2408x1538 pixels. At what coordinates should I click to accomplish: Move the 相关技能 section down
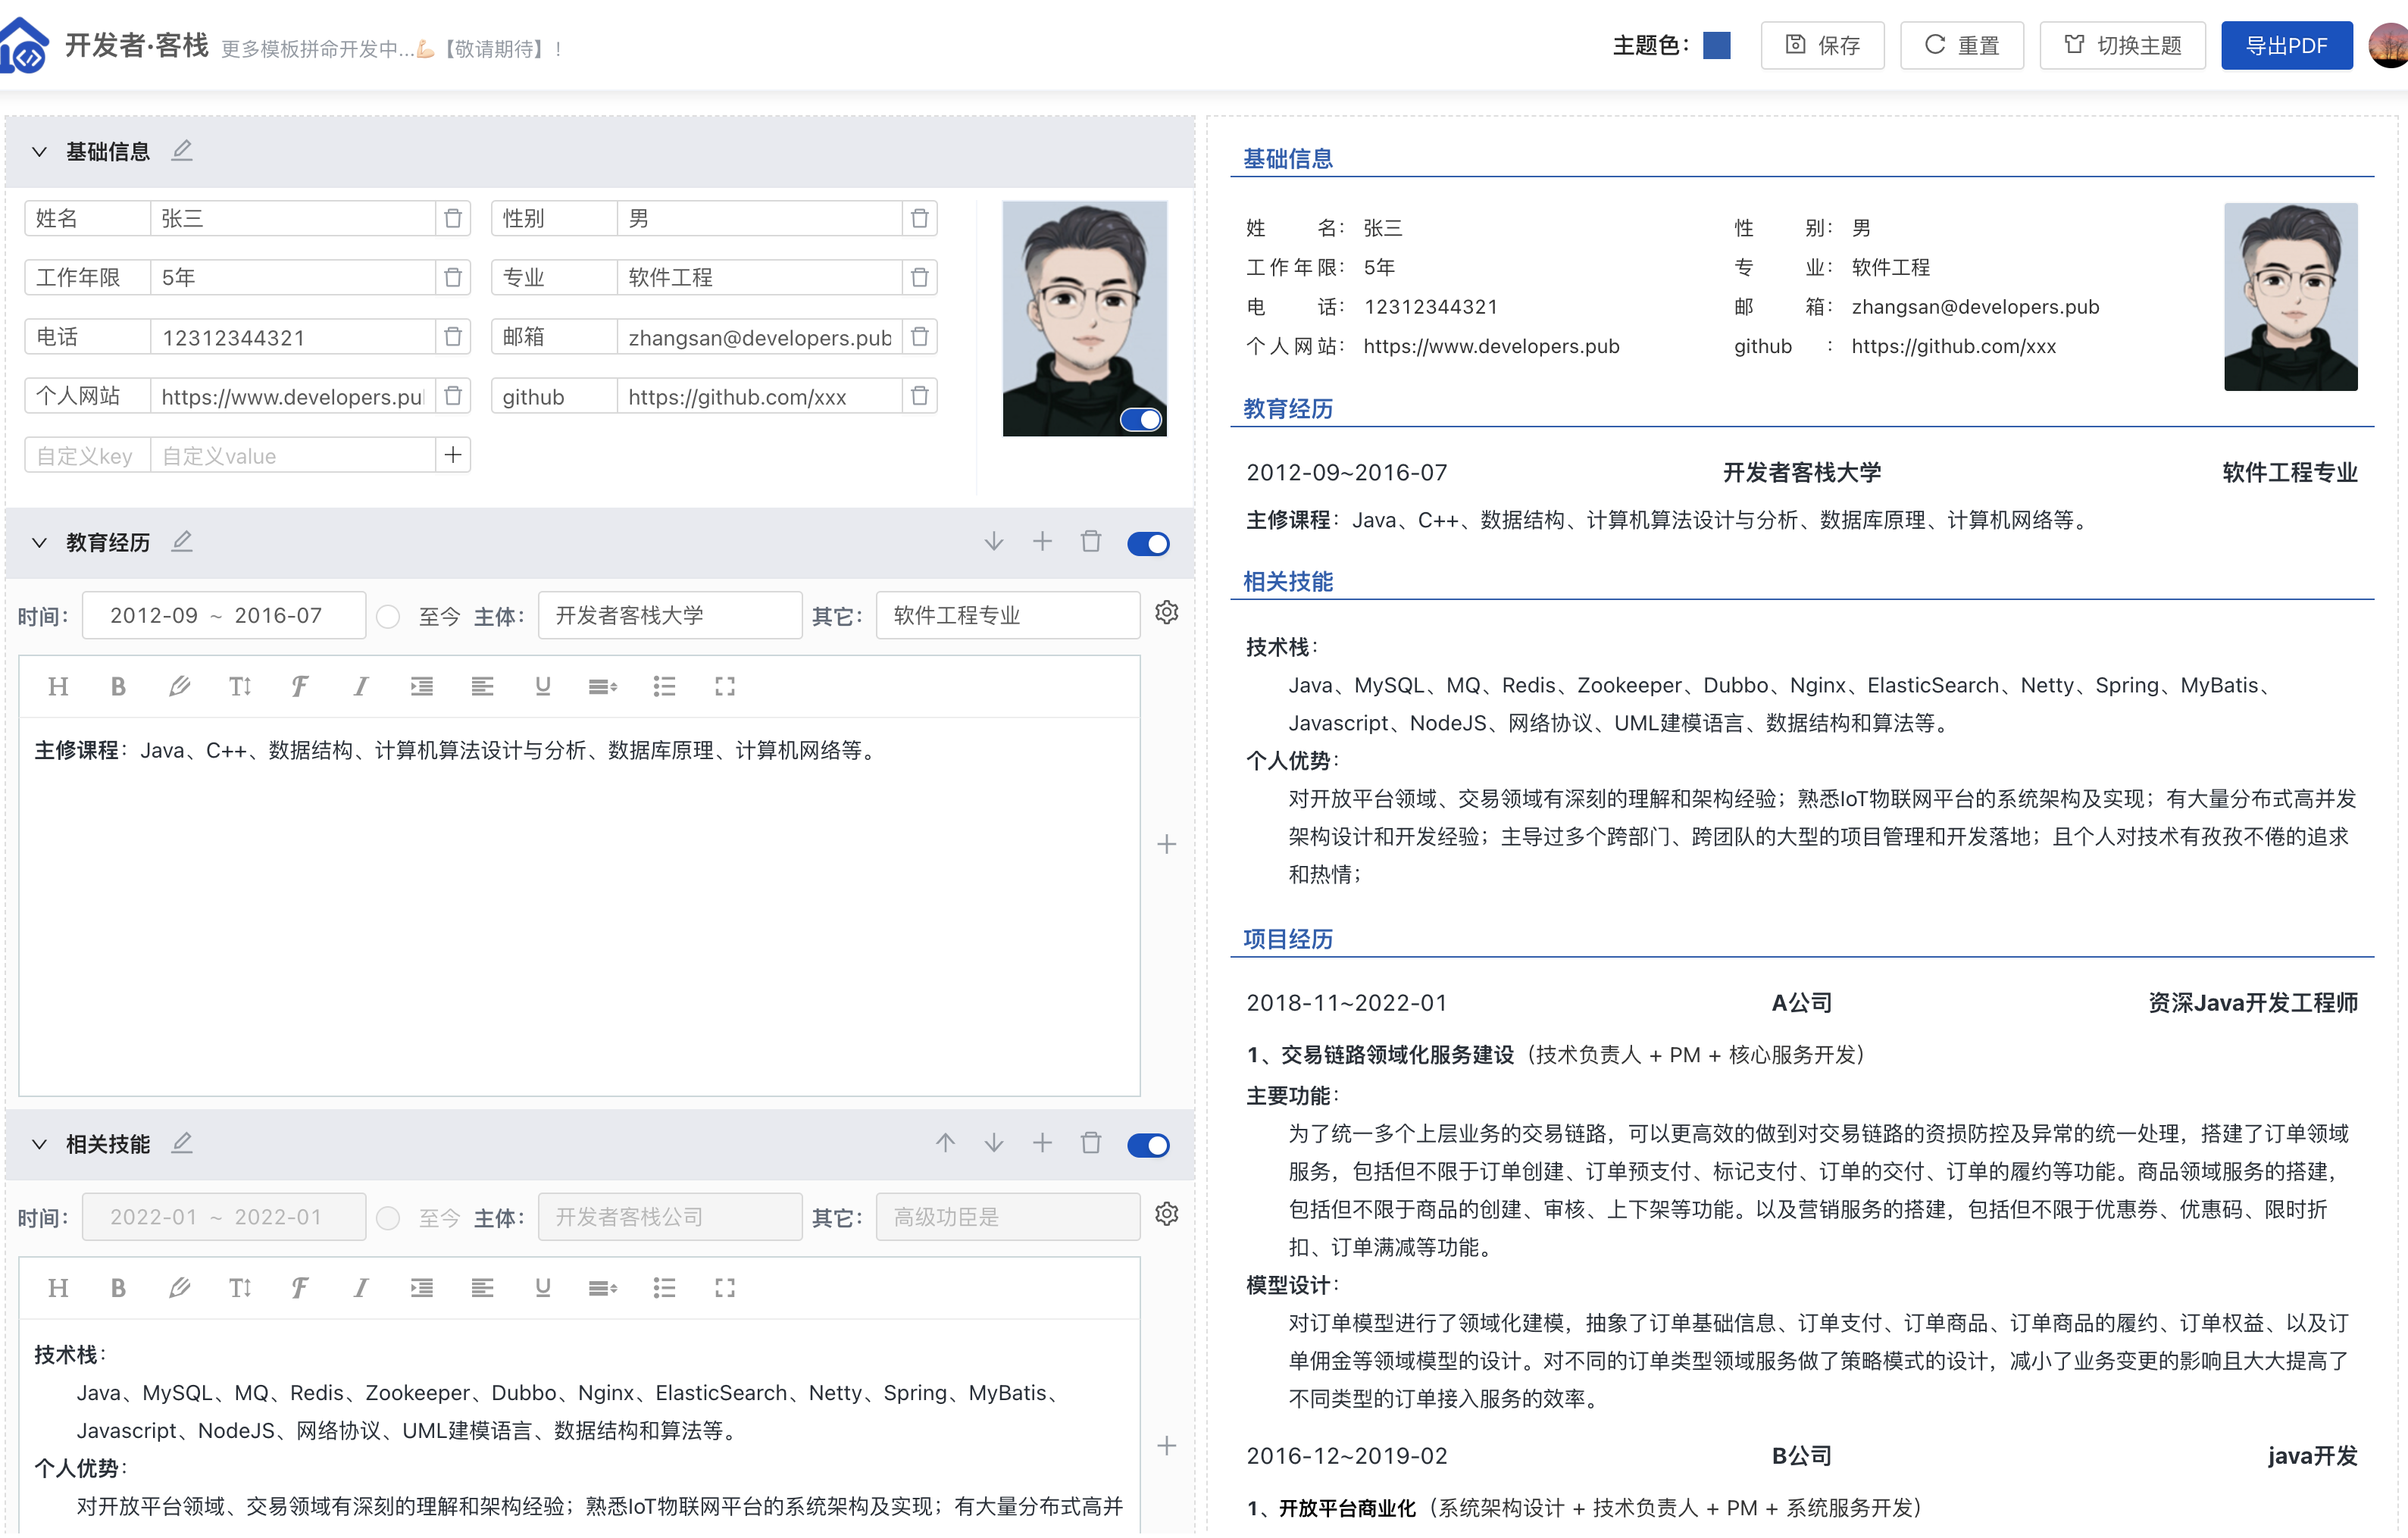click(993, 1143)
